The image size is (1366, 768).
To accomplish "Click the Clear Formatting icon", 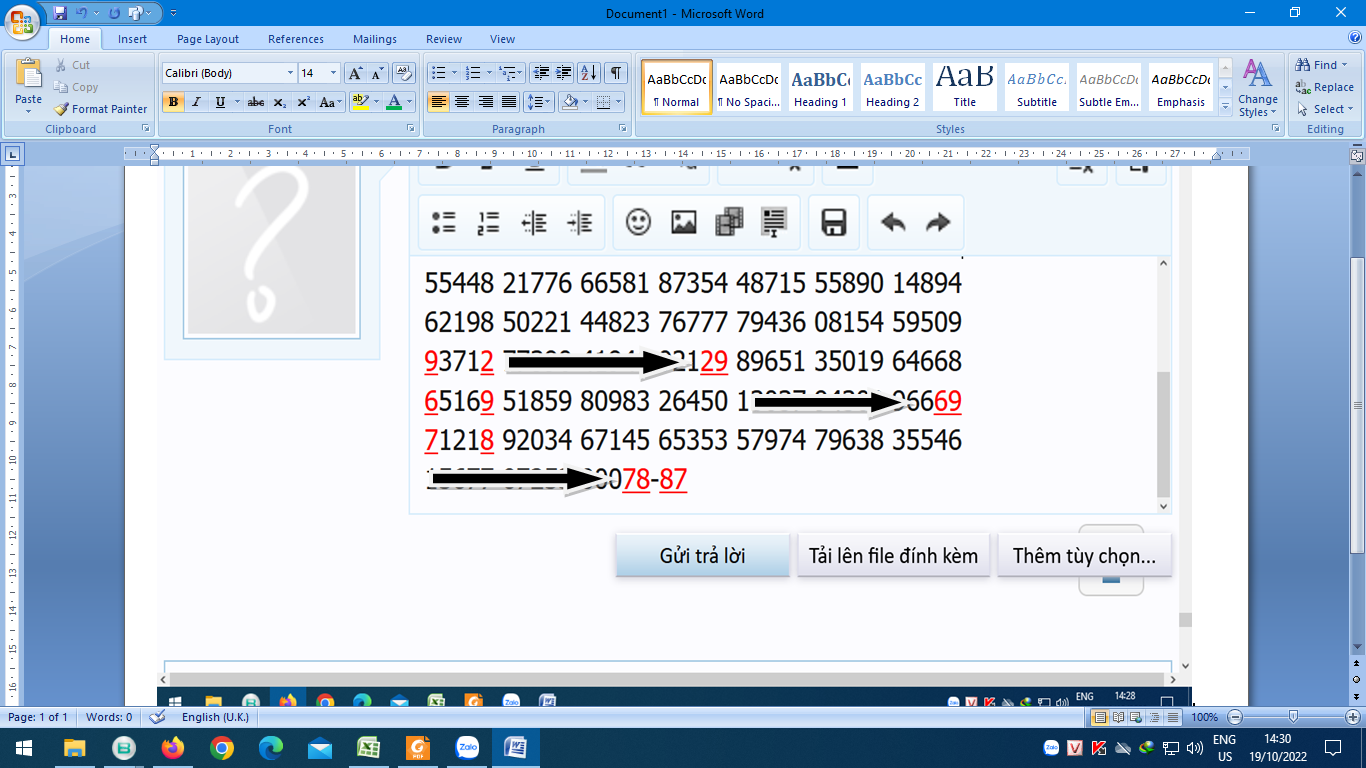I will pyautogui.click(x=404, y=73).
